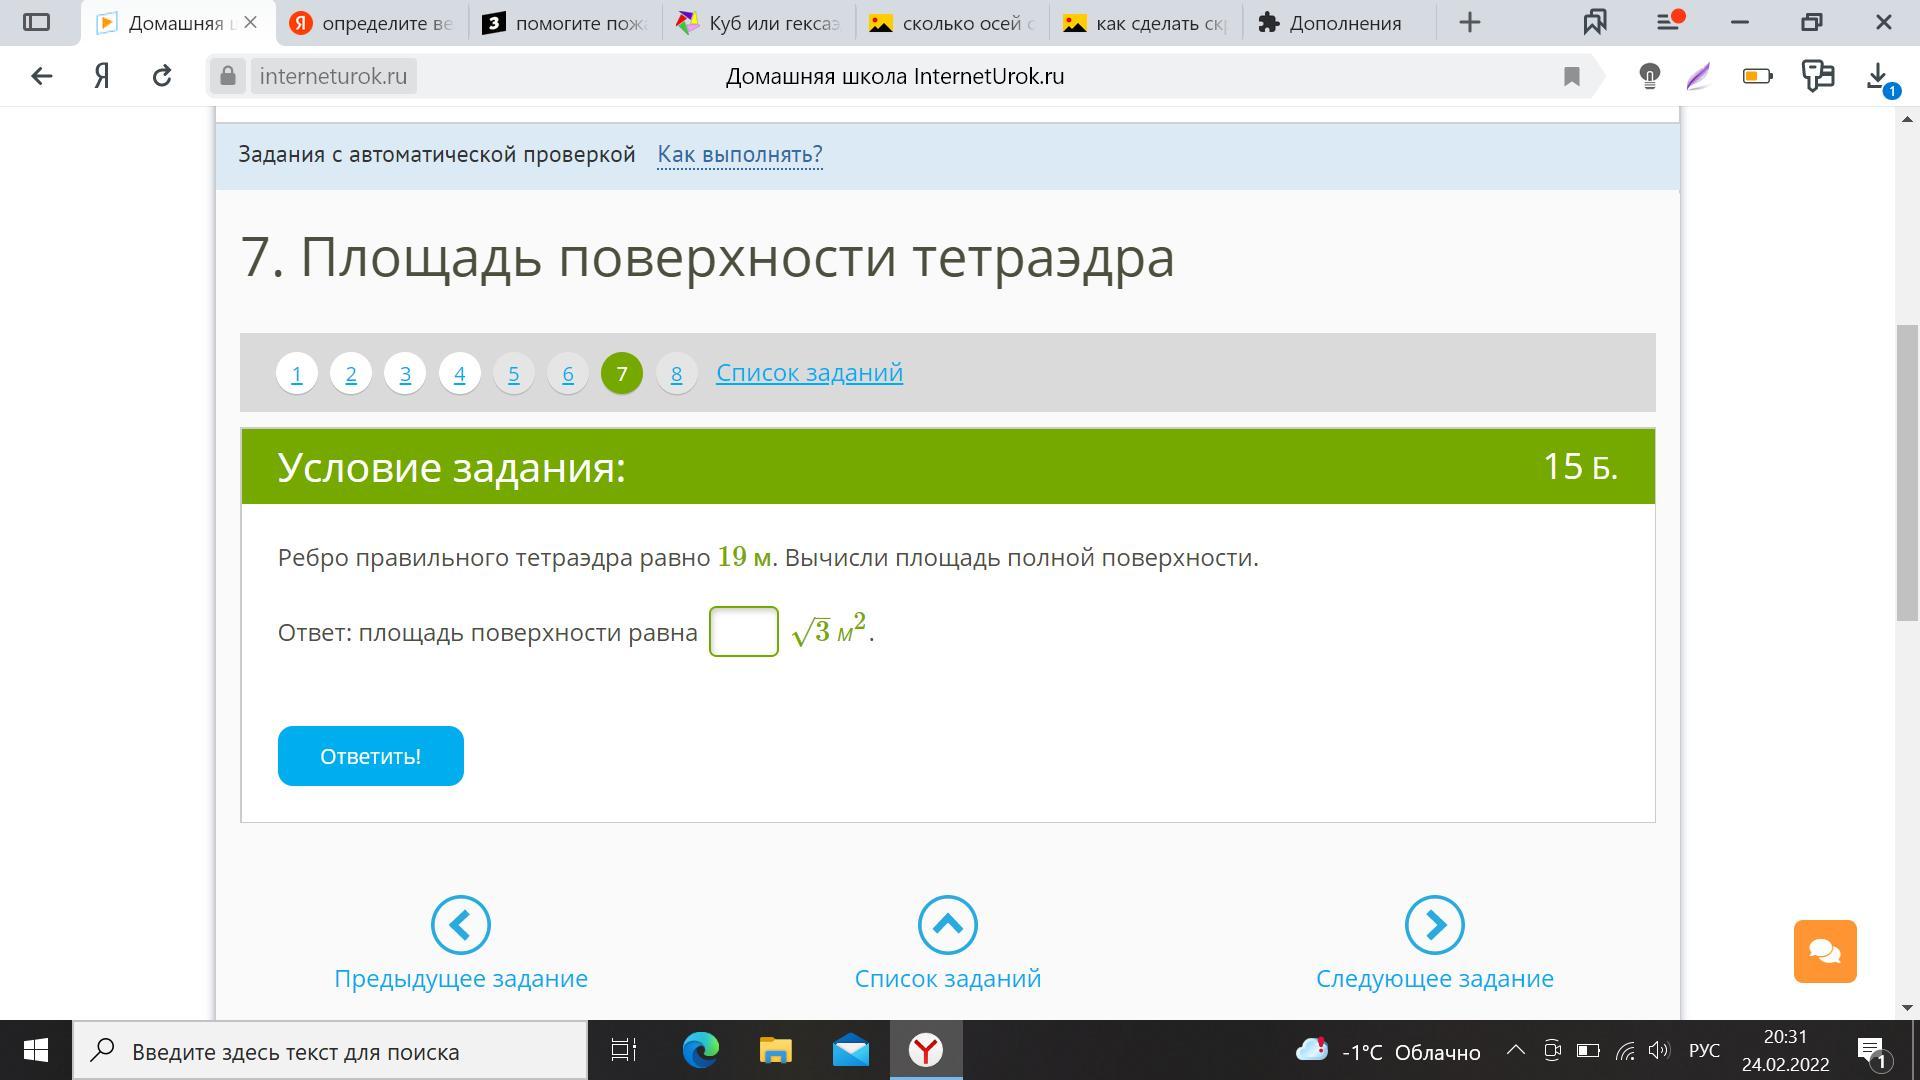Click the previous task arrow circle
The height and width of the screenshot is (1080, 1920).
click(460, 925)
